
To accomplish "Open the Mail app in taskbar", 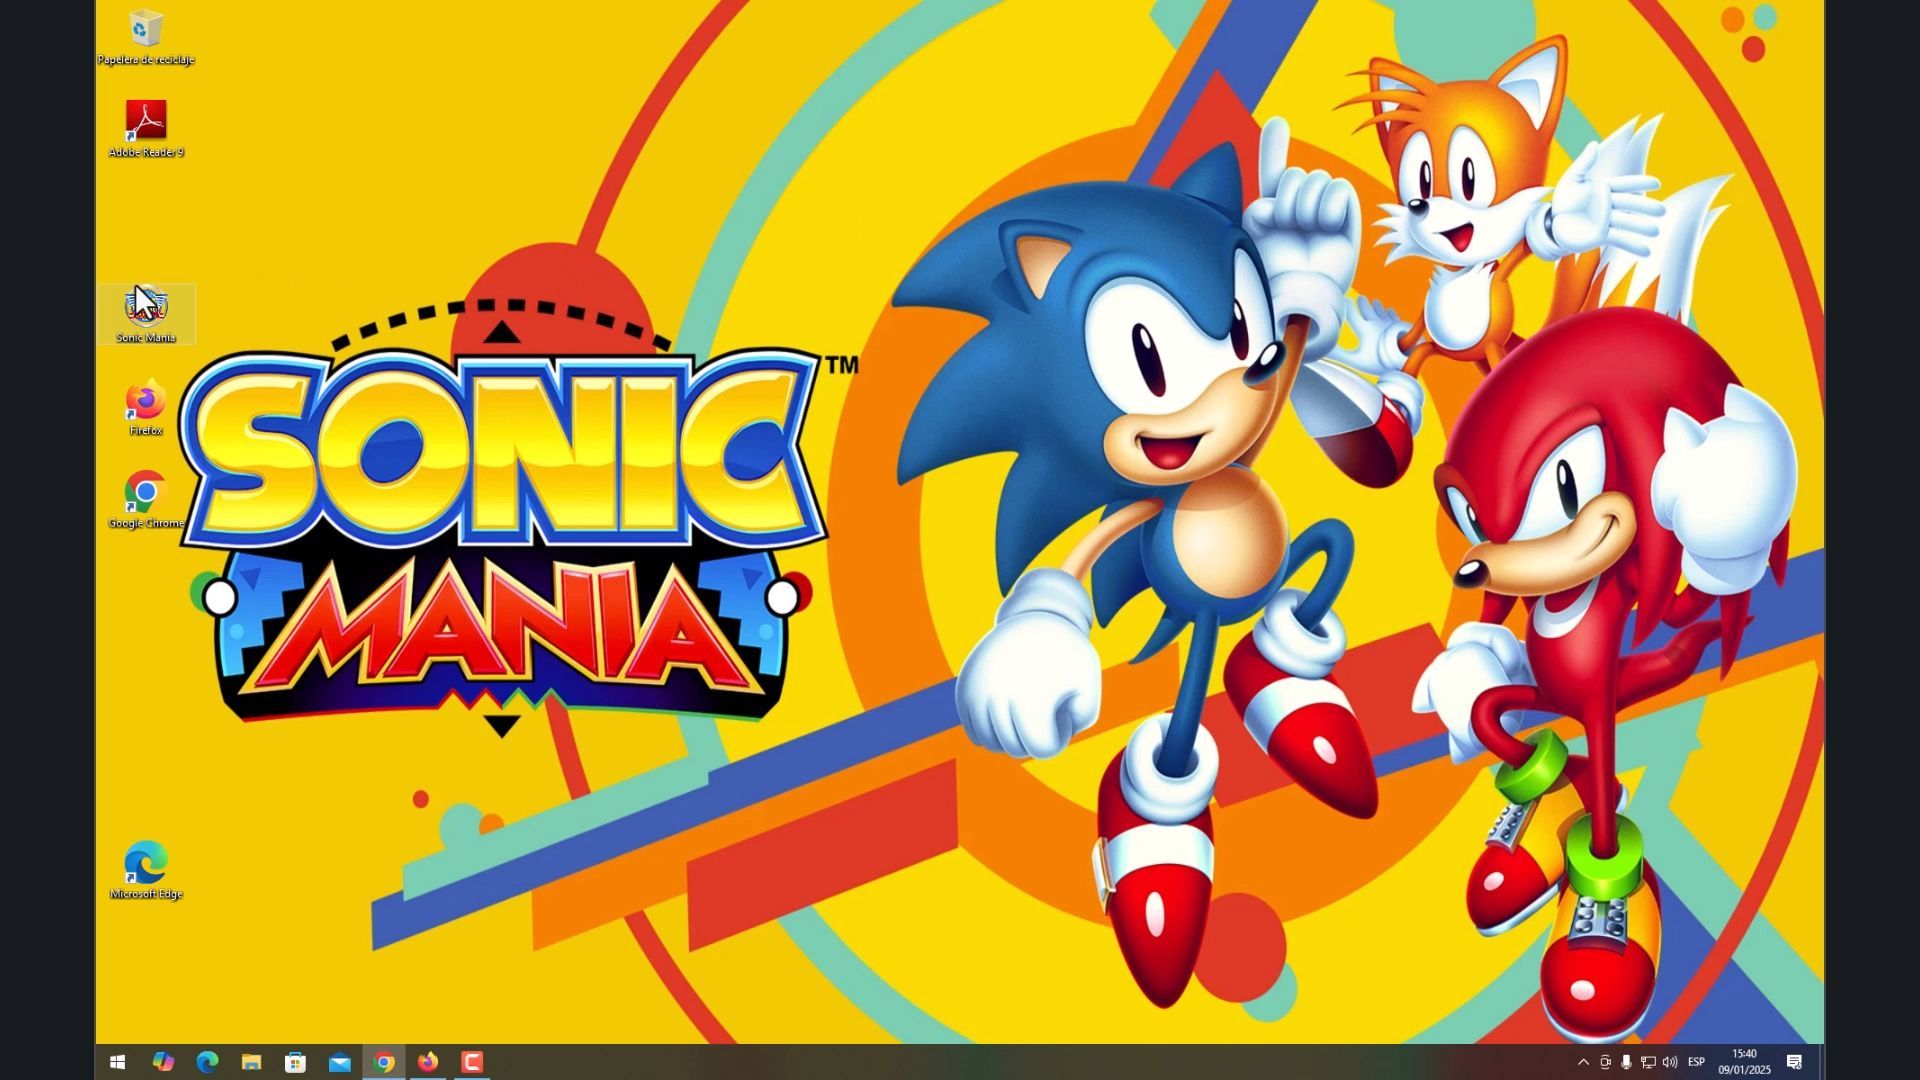I will [x=340, y=1062].
